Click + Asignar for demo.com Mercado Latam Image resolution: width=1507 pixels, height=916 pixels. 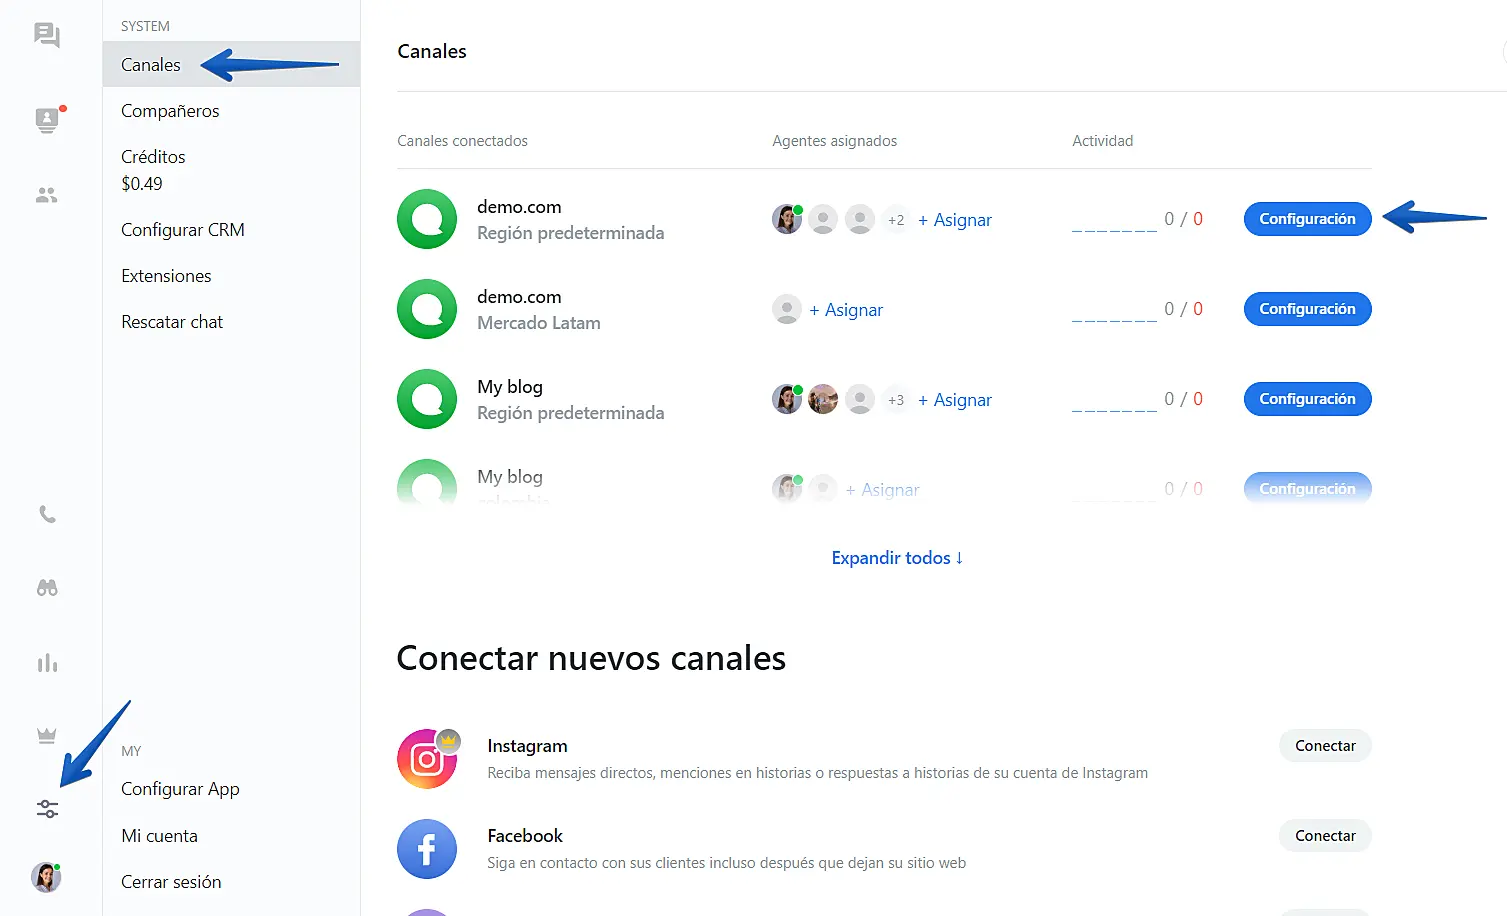(846, 310)
